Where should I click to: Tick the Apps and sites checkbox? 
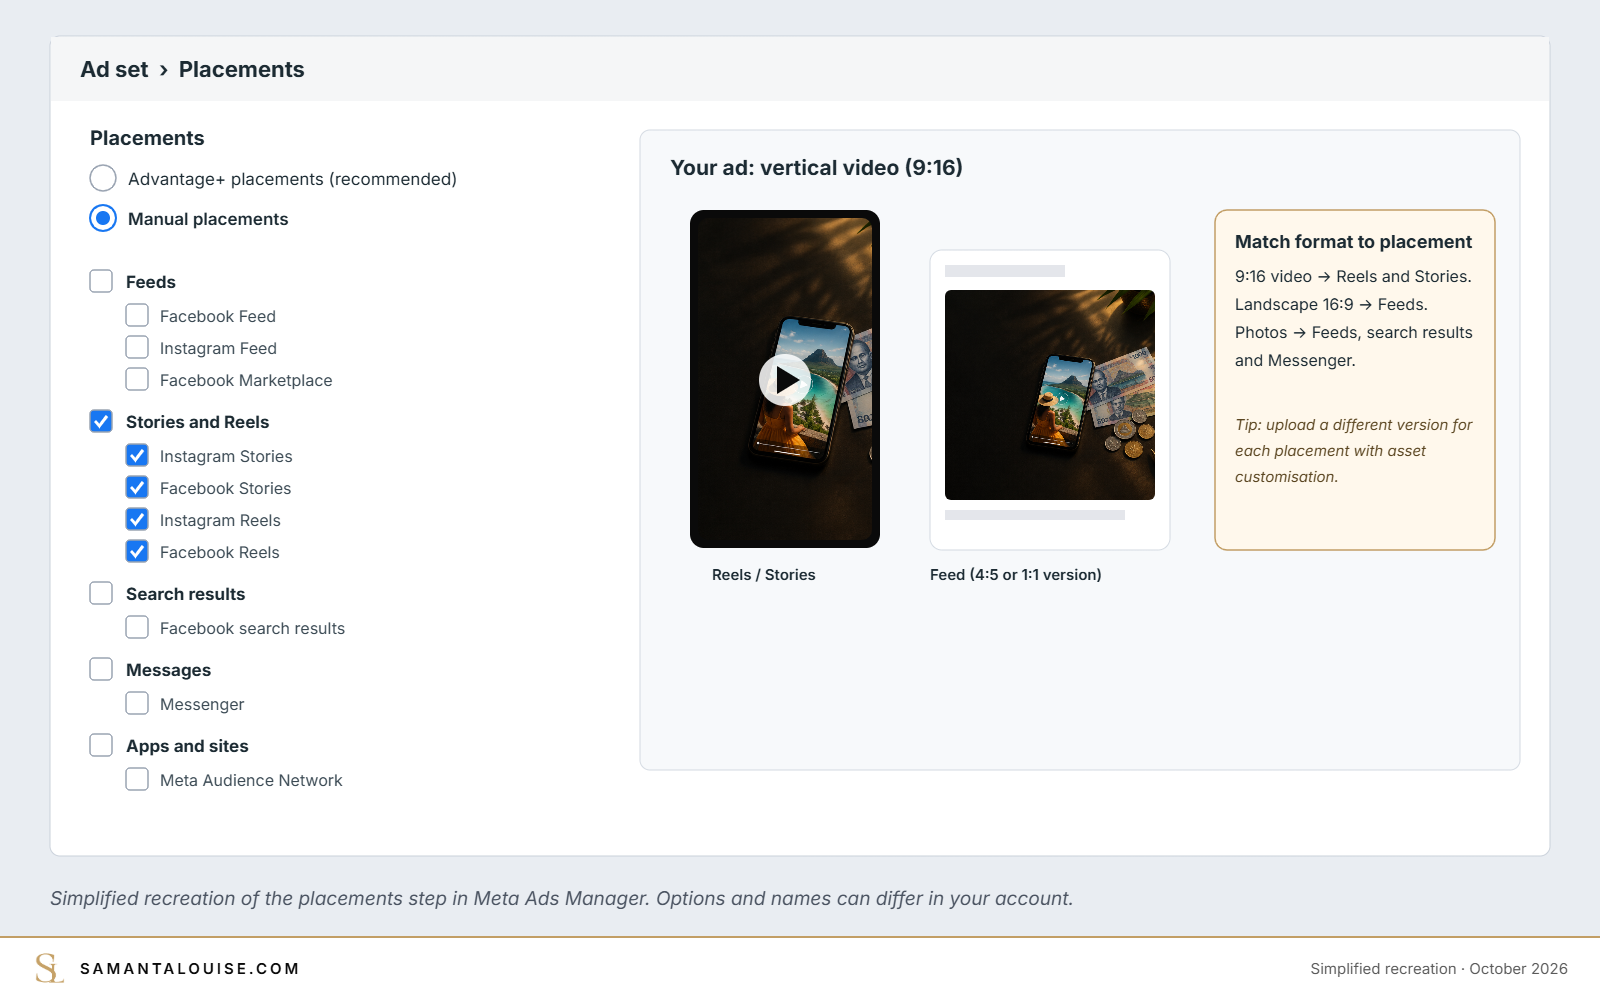(101, 745)
